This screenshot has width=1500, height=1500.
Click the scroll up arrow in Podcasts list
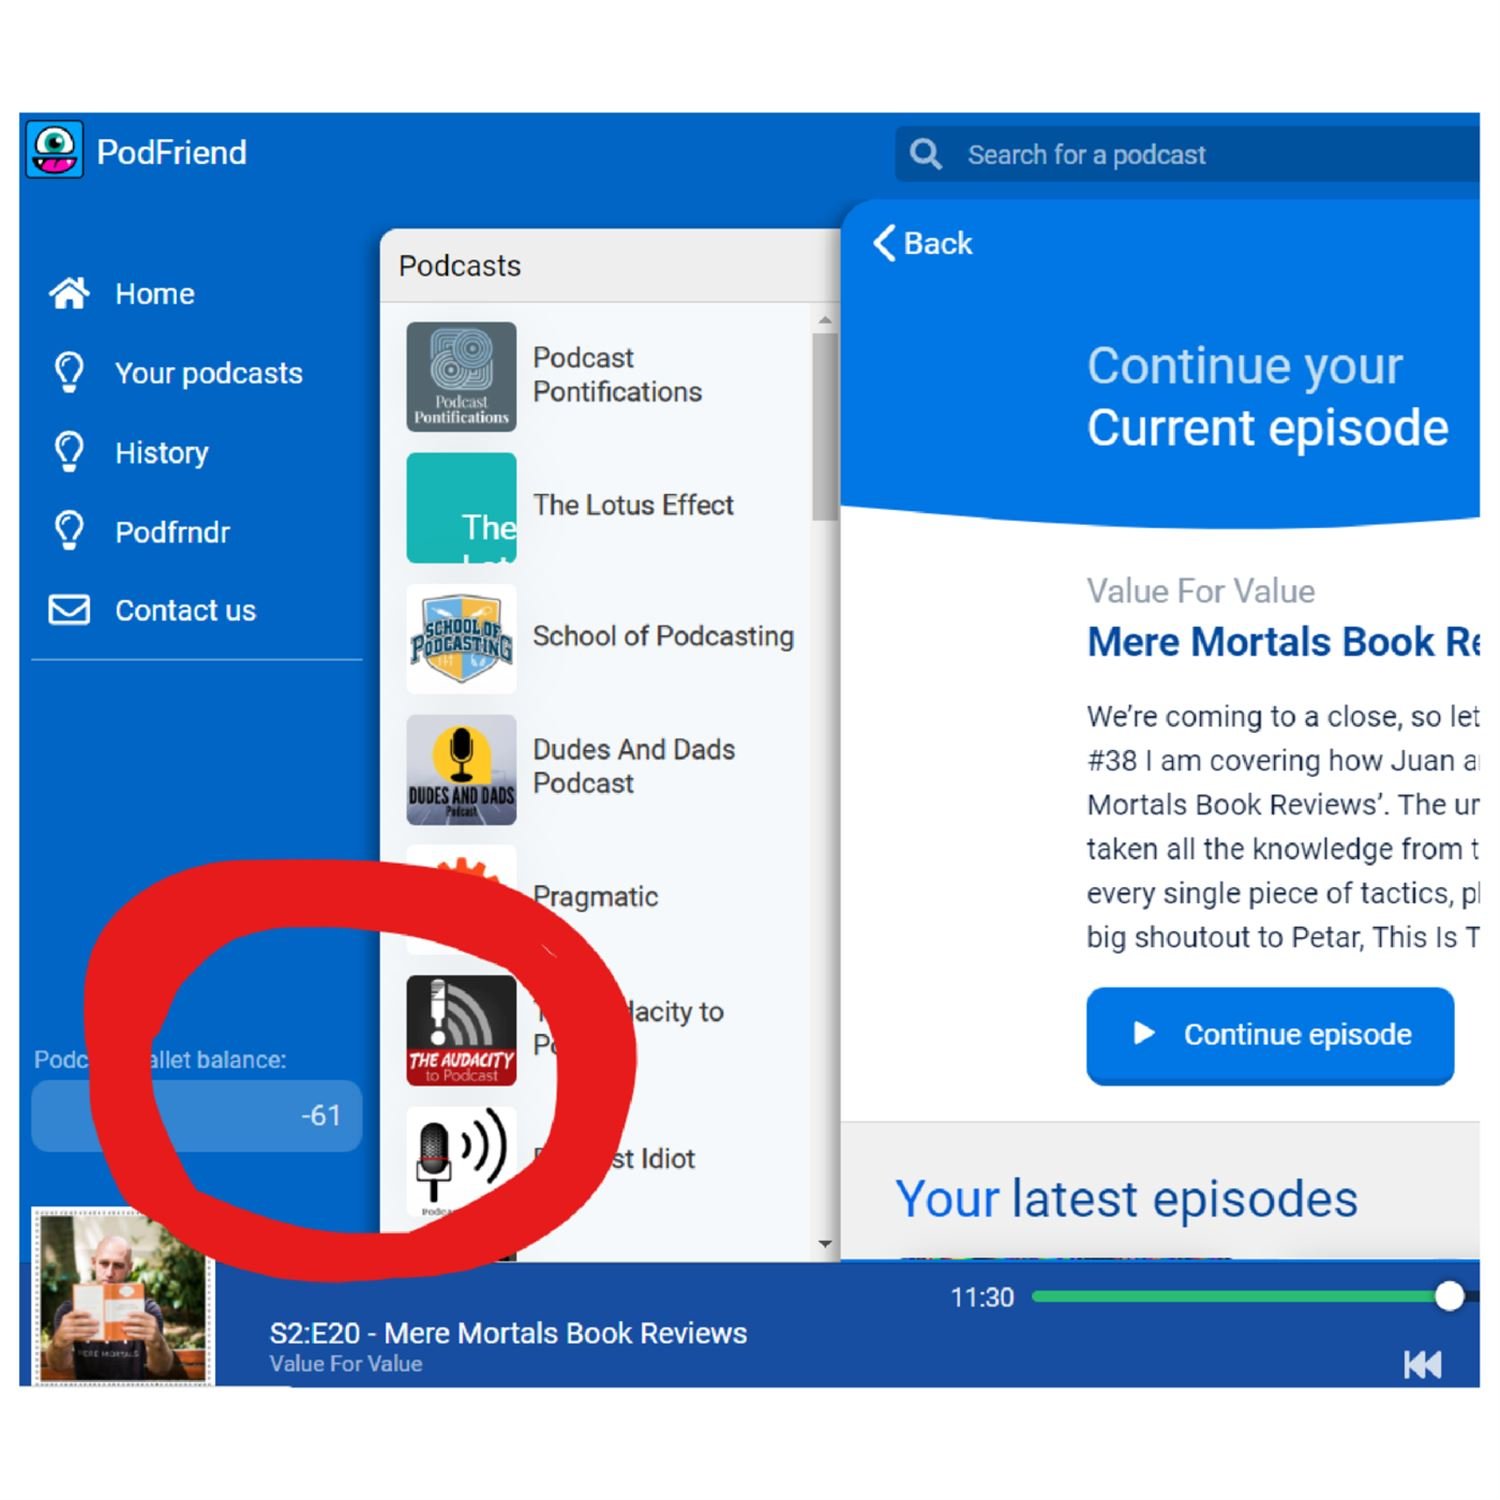tap(824, 320)
